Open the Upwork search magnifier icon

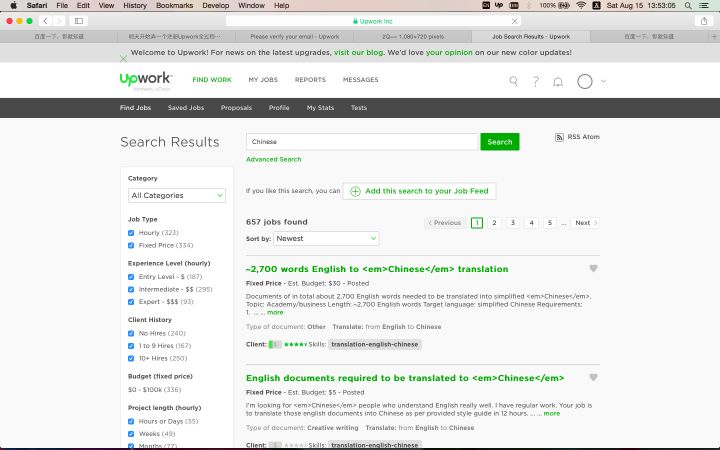pyautogui.click(x=513, y=81)
